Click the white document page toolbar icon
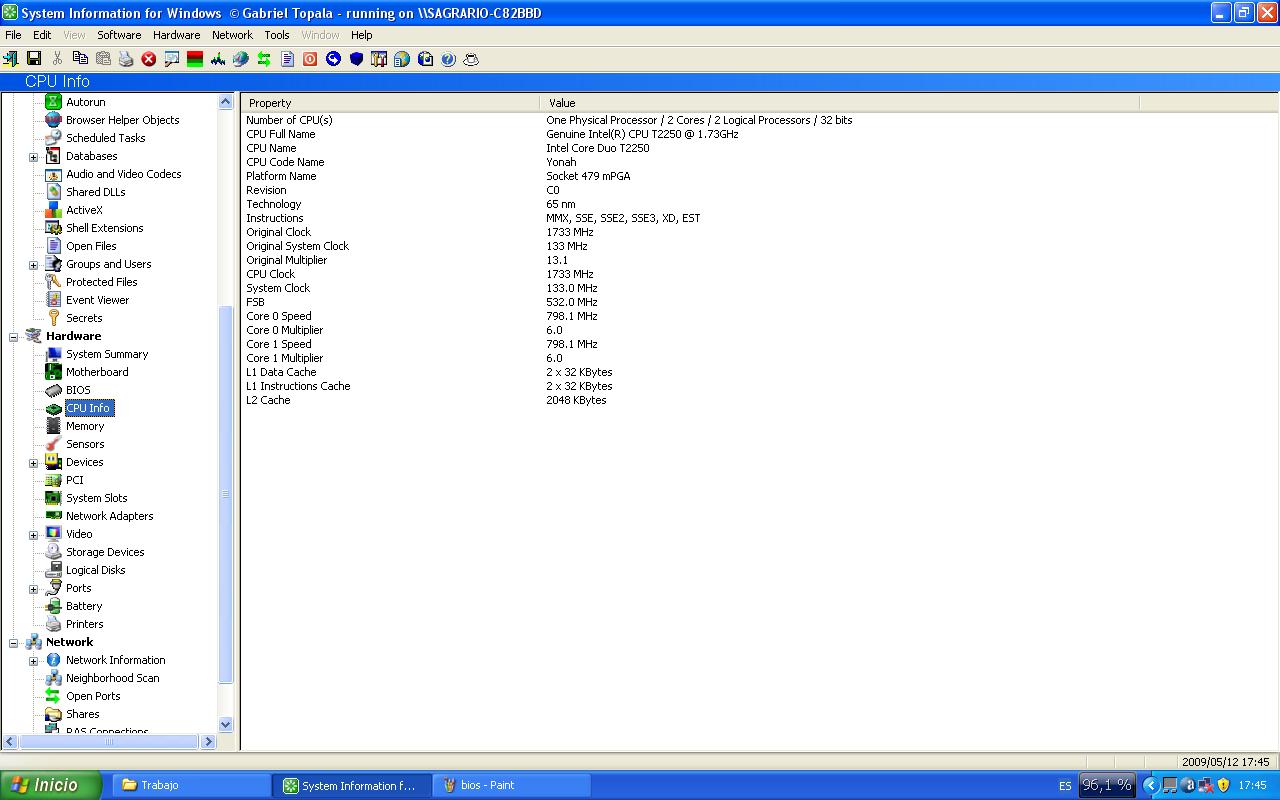The image size is (1280, 800). (287, 59)
